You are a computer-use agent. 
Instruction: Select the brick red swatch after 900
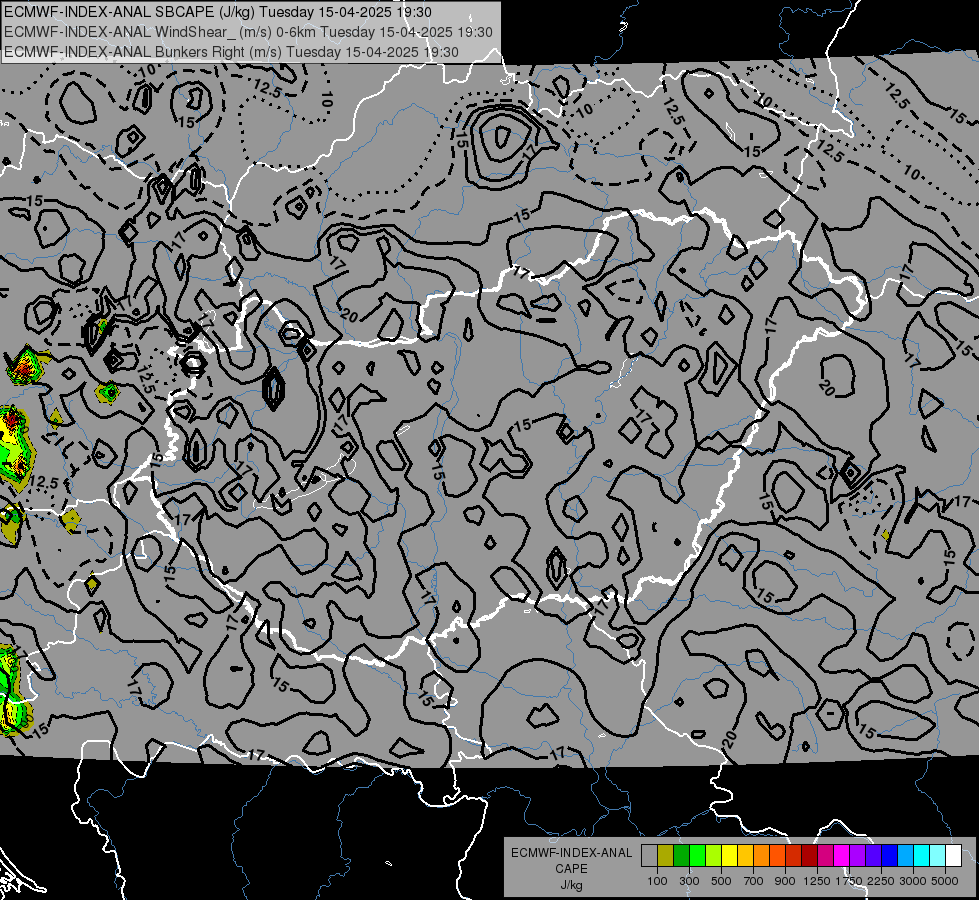(794, 856)
